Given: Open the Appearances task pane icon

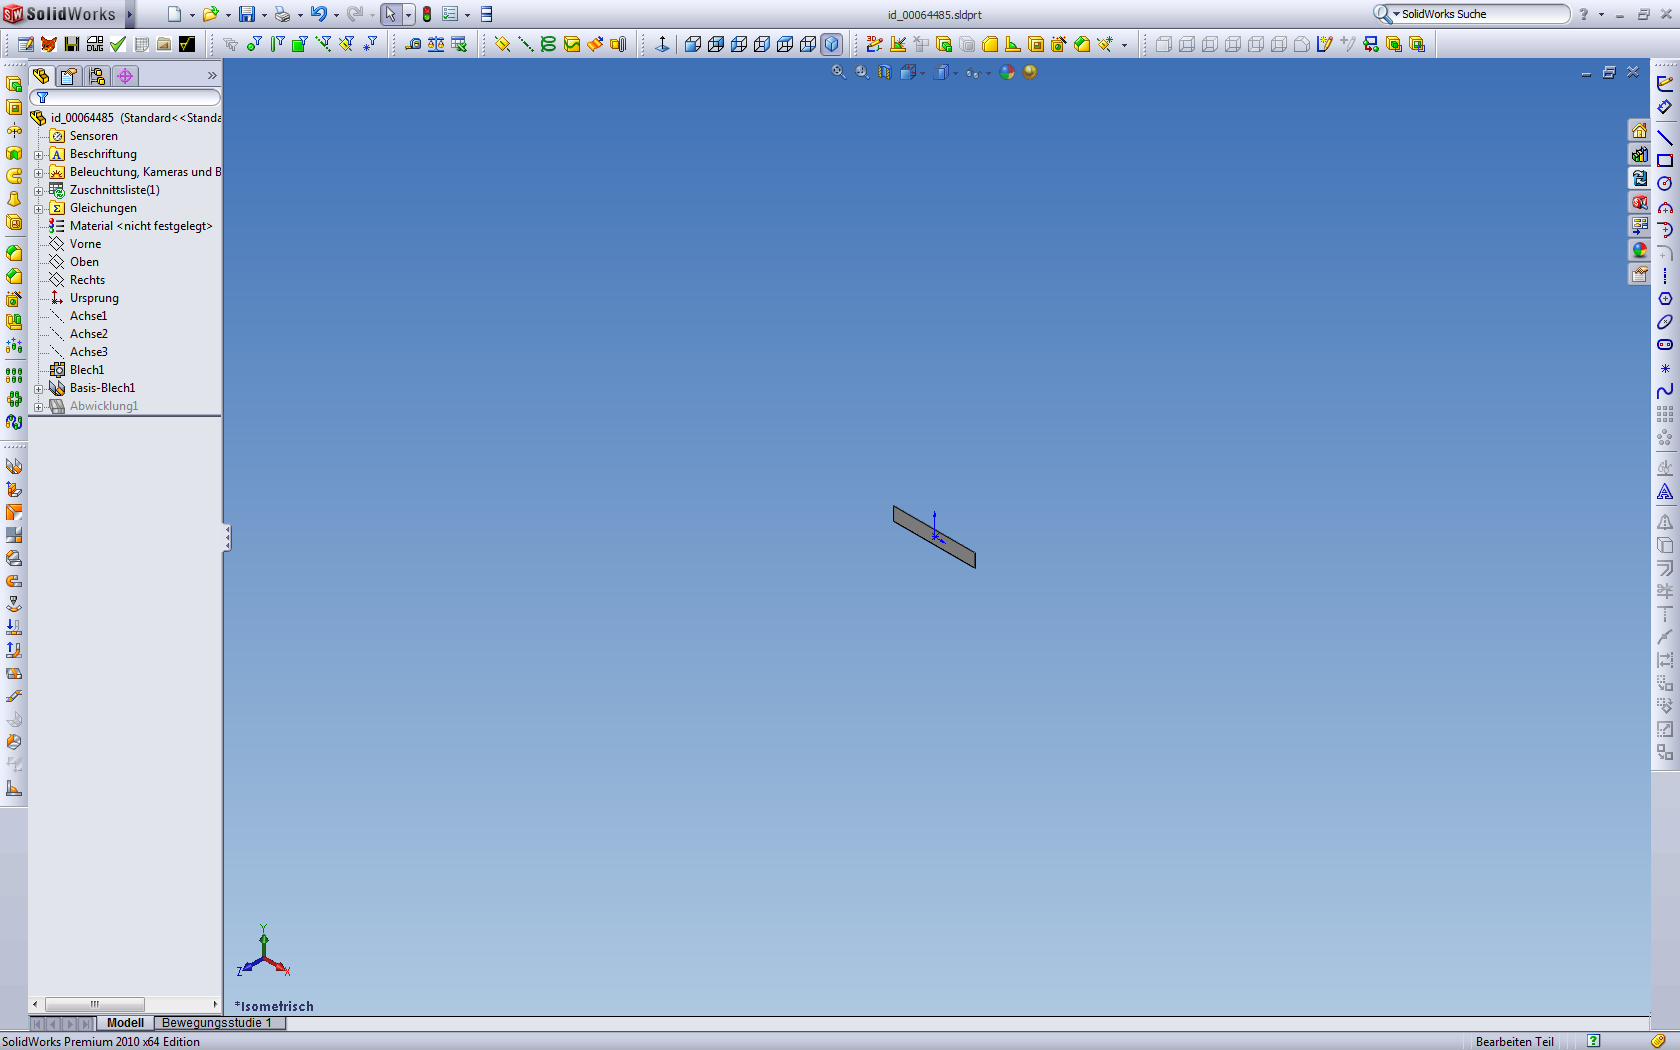Looking at the screenshot, I should point(1640,250).
